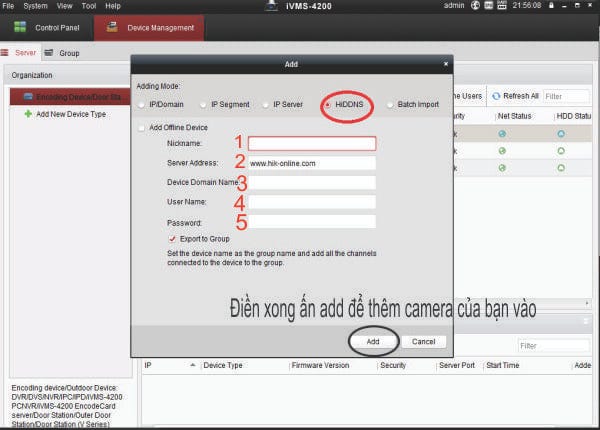Click the calendar icon beside the clock

pos(502,5)
